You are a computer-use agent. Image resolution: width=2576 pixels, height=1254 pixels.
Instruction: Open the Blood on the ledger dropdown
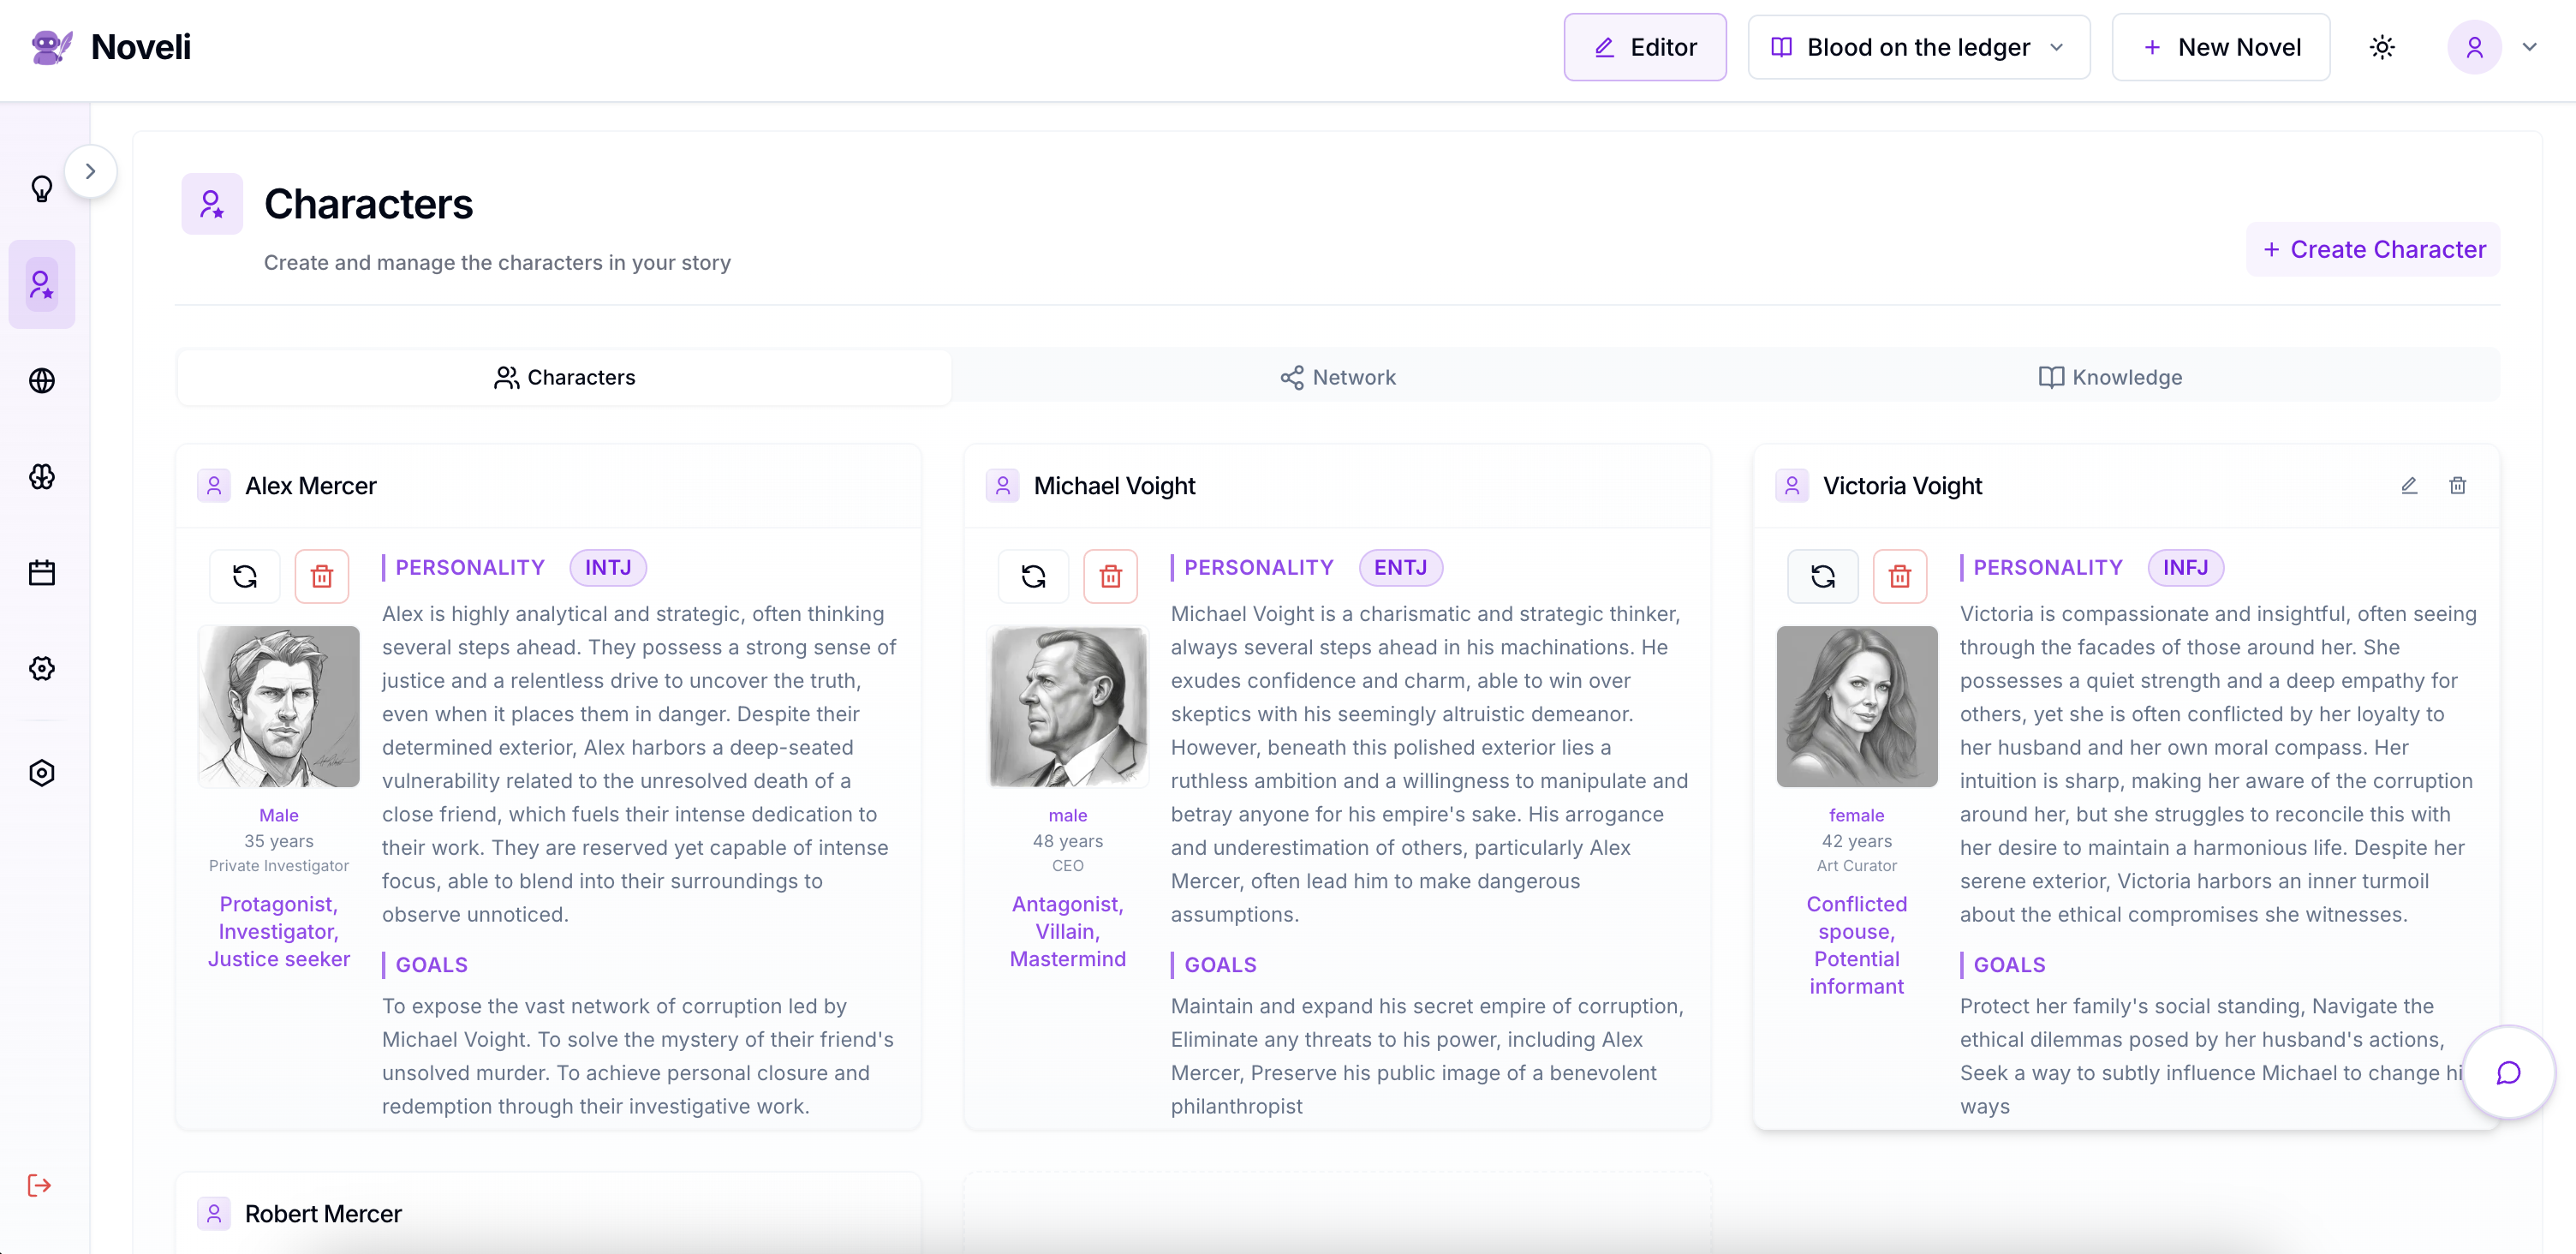tap(1918, 47)
